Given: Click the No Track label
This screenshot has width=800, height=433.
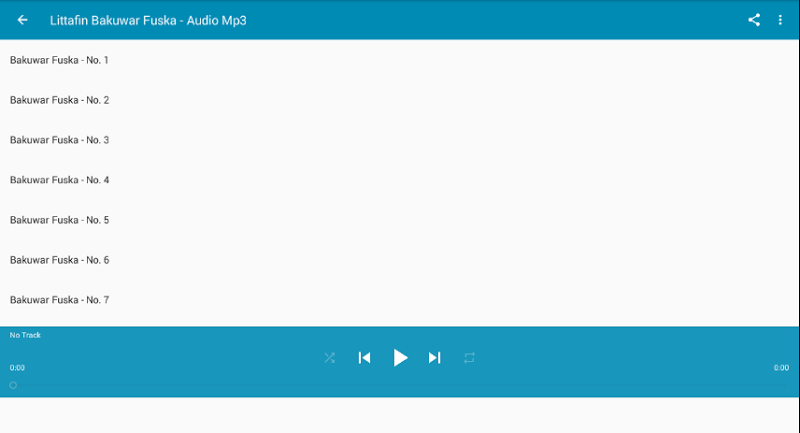Looking at the screenshot, I should [x=25, y=335].
